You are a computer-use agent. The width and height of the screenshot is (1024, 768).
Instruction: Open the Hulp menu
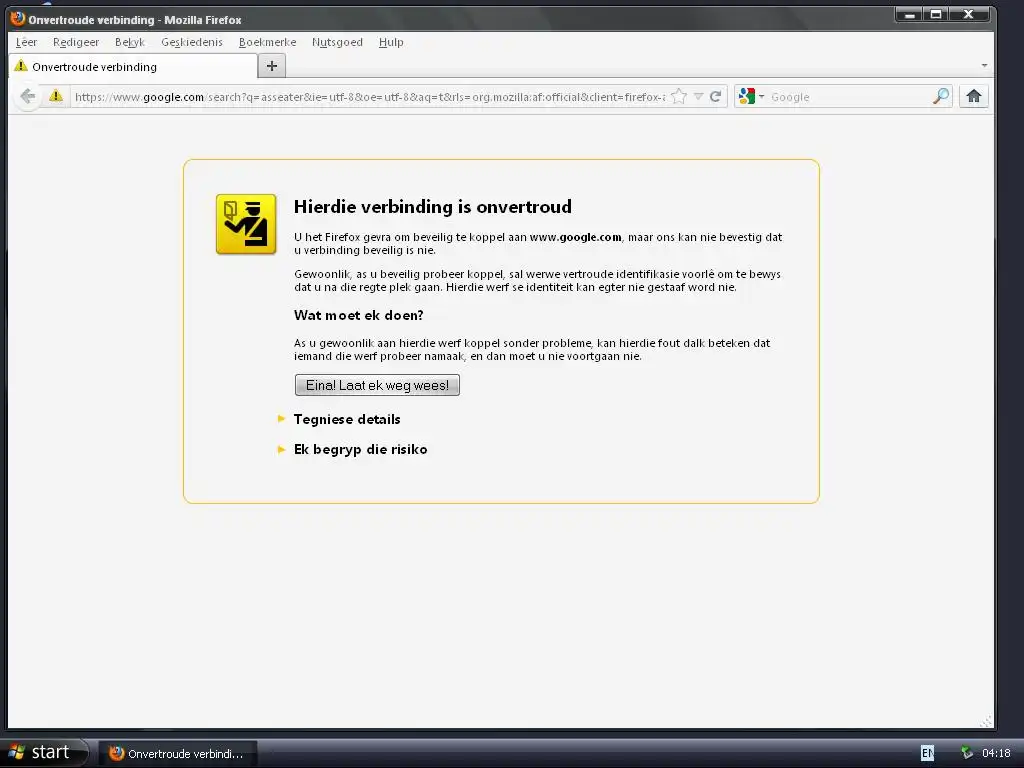tap(391, 42)
